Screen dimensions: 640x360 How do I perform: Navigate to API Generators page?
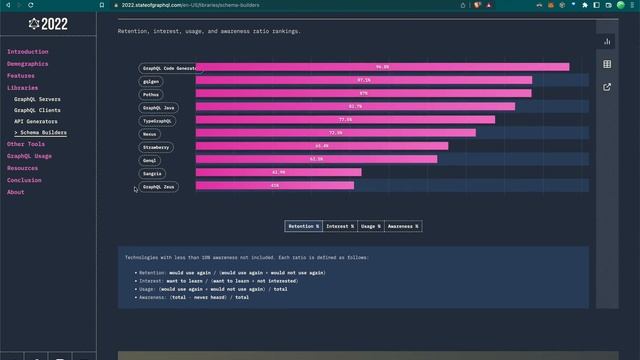click(36, 121)
